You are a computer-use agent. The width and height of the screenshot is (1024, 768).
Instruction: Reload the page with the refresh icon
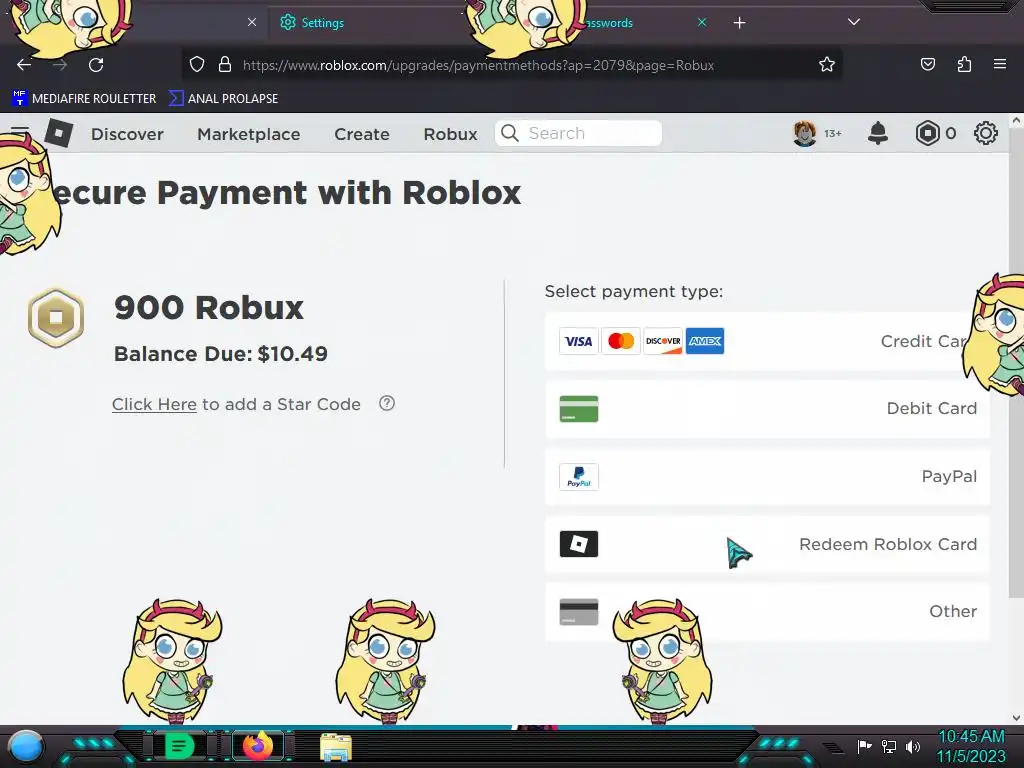96,65
